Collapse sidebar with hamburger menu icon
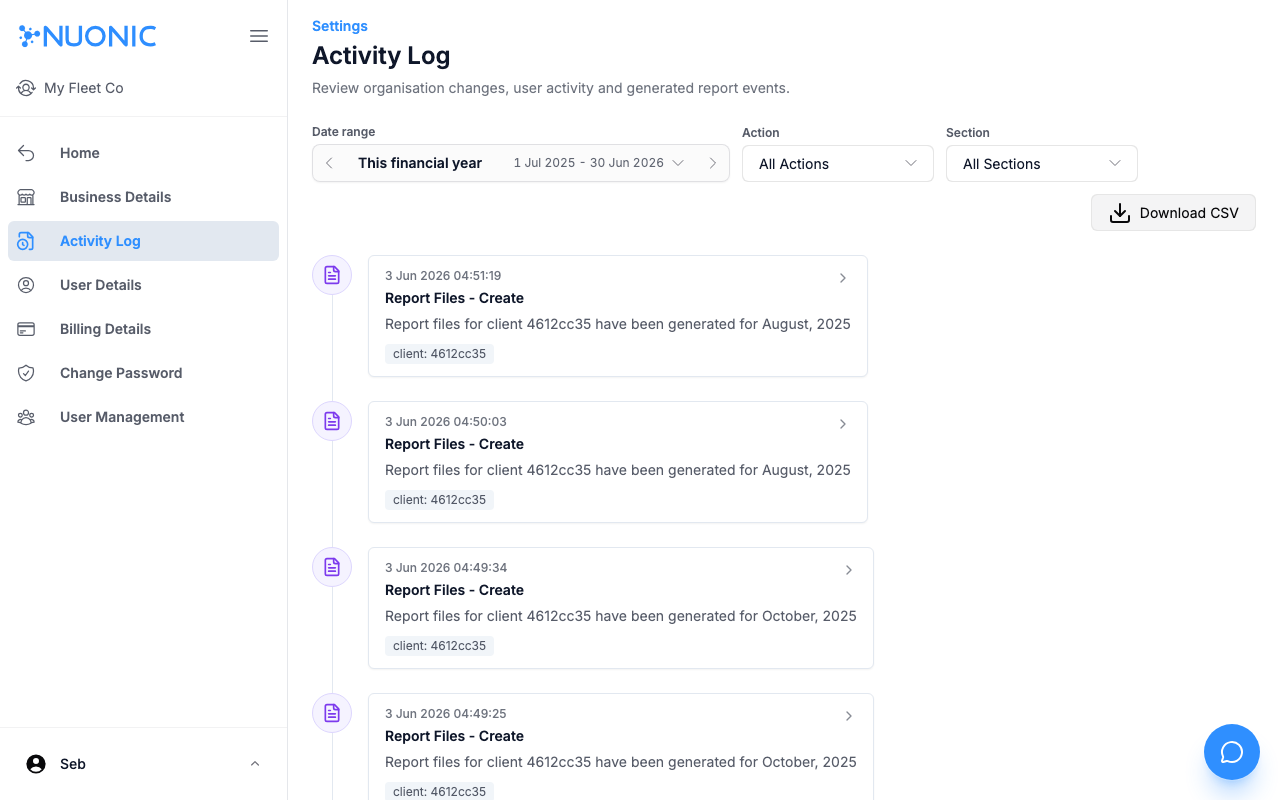Image resolution: width=1280 pixels, height=800 pixels. point(259,36)
